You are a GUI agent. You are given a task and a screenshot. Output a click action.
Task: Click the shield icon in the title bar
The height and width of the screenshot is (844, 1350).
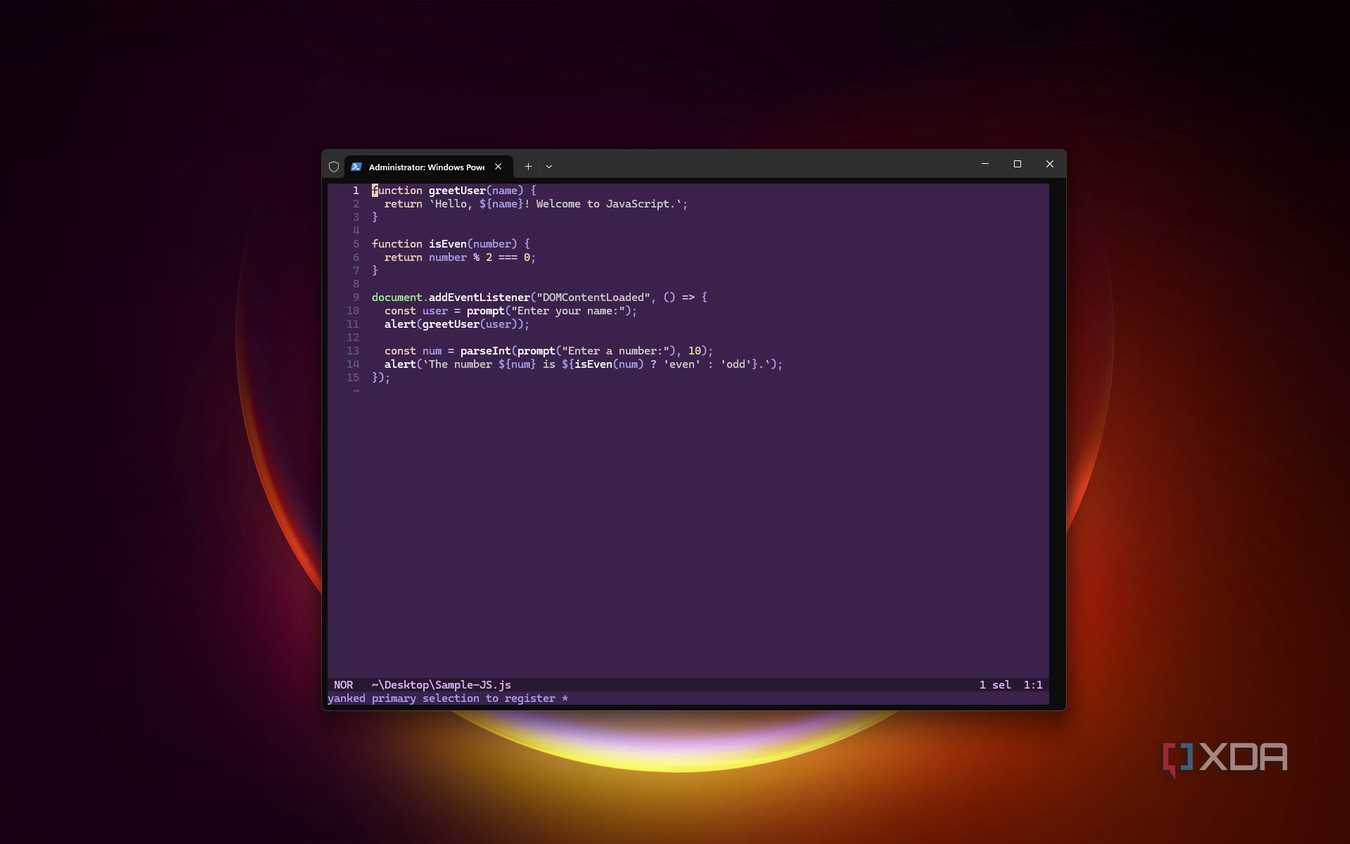334,167
